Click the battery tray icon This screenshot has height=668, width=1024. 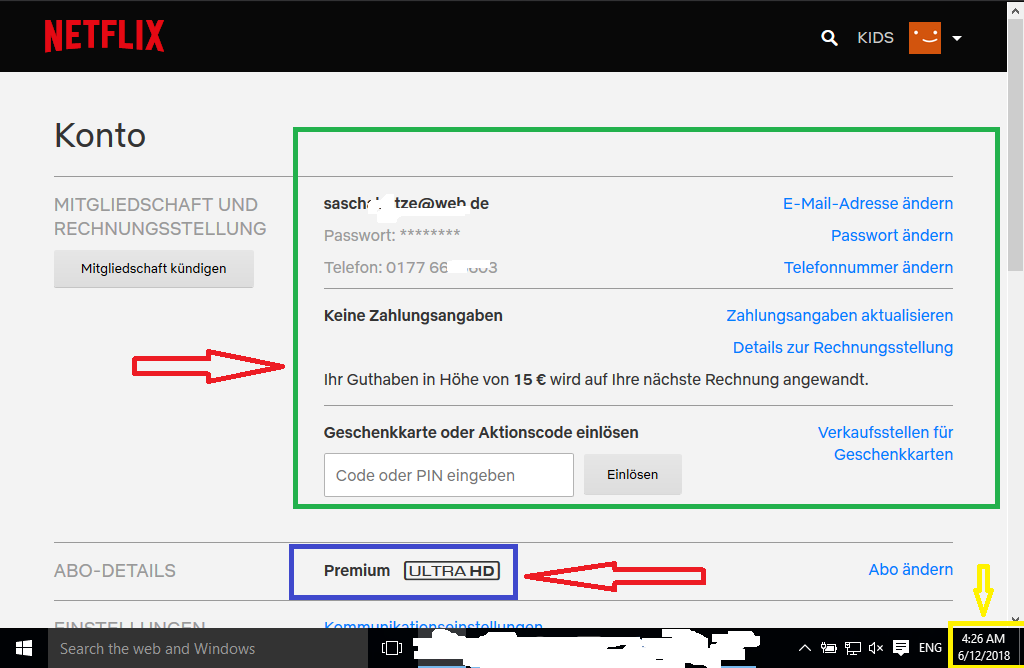(828, 648)
